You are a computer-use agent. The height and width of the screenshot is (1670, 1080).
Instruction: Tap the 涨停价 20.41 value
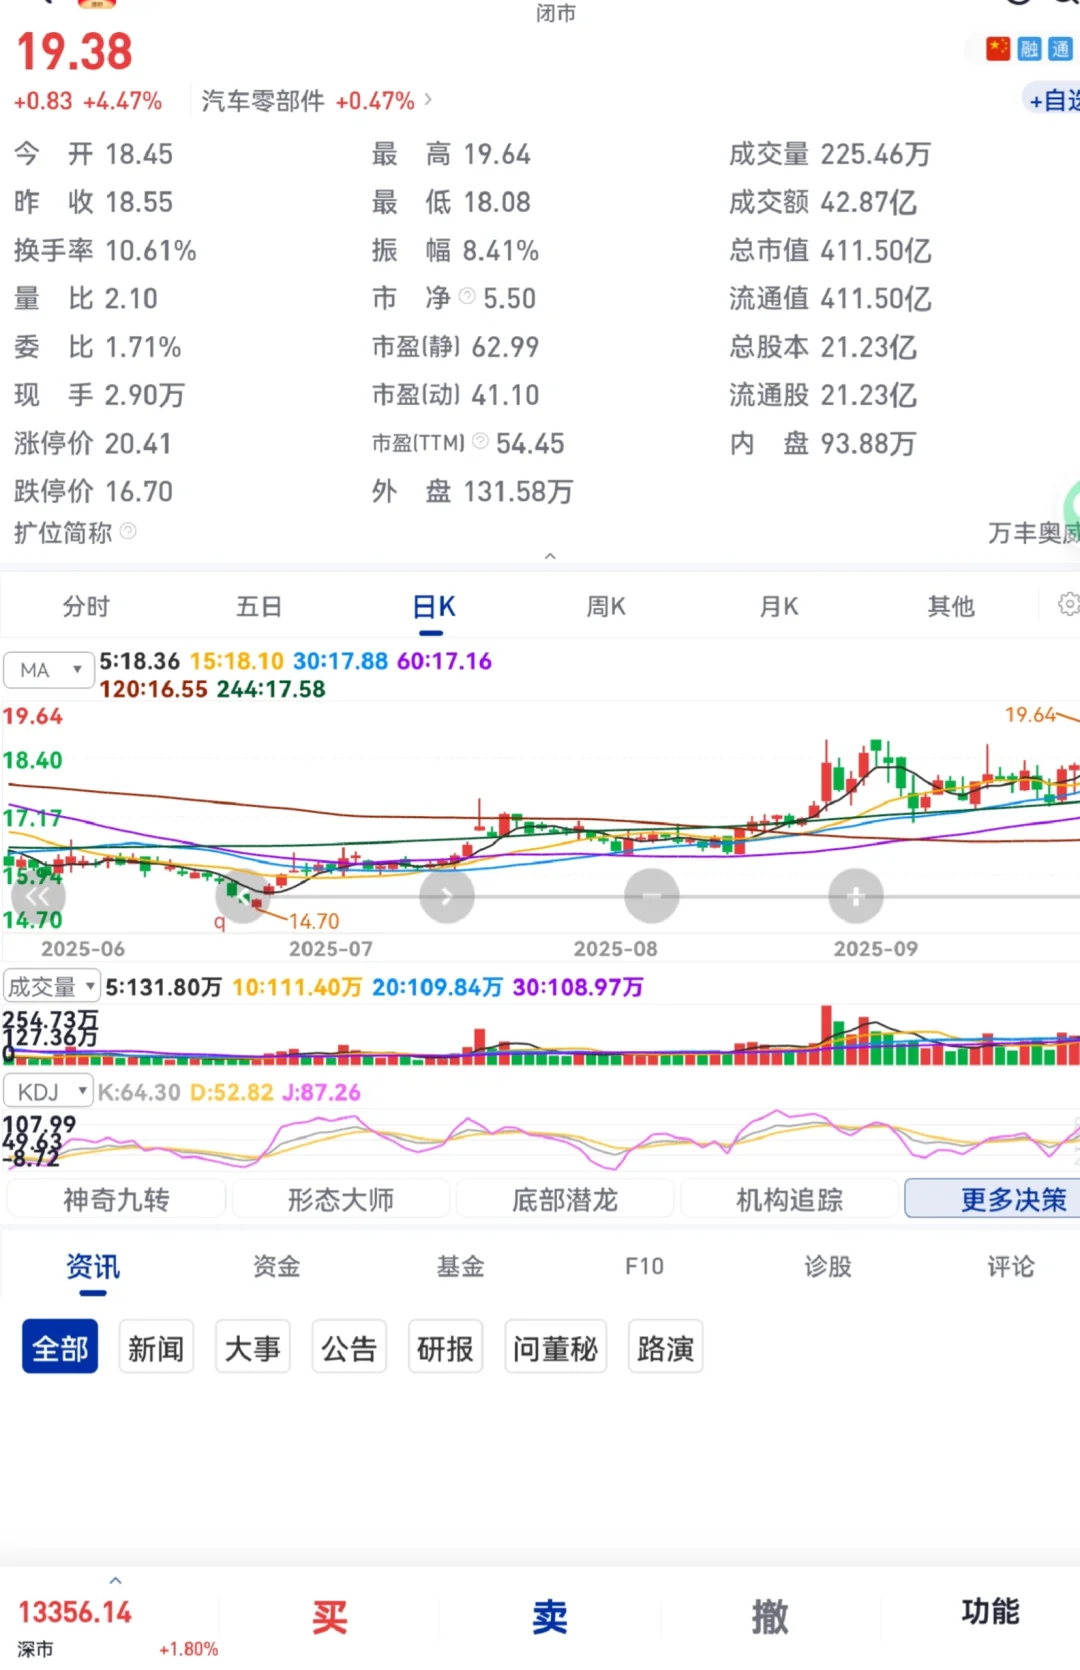click(x=138, y=442)
